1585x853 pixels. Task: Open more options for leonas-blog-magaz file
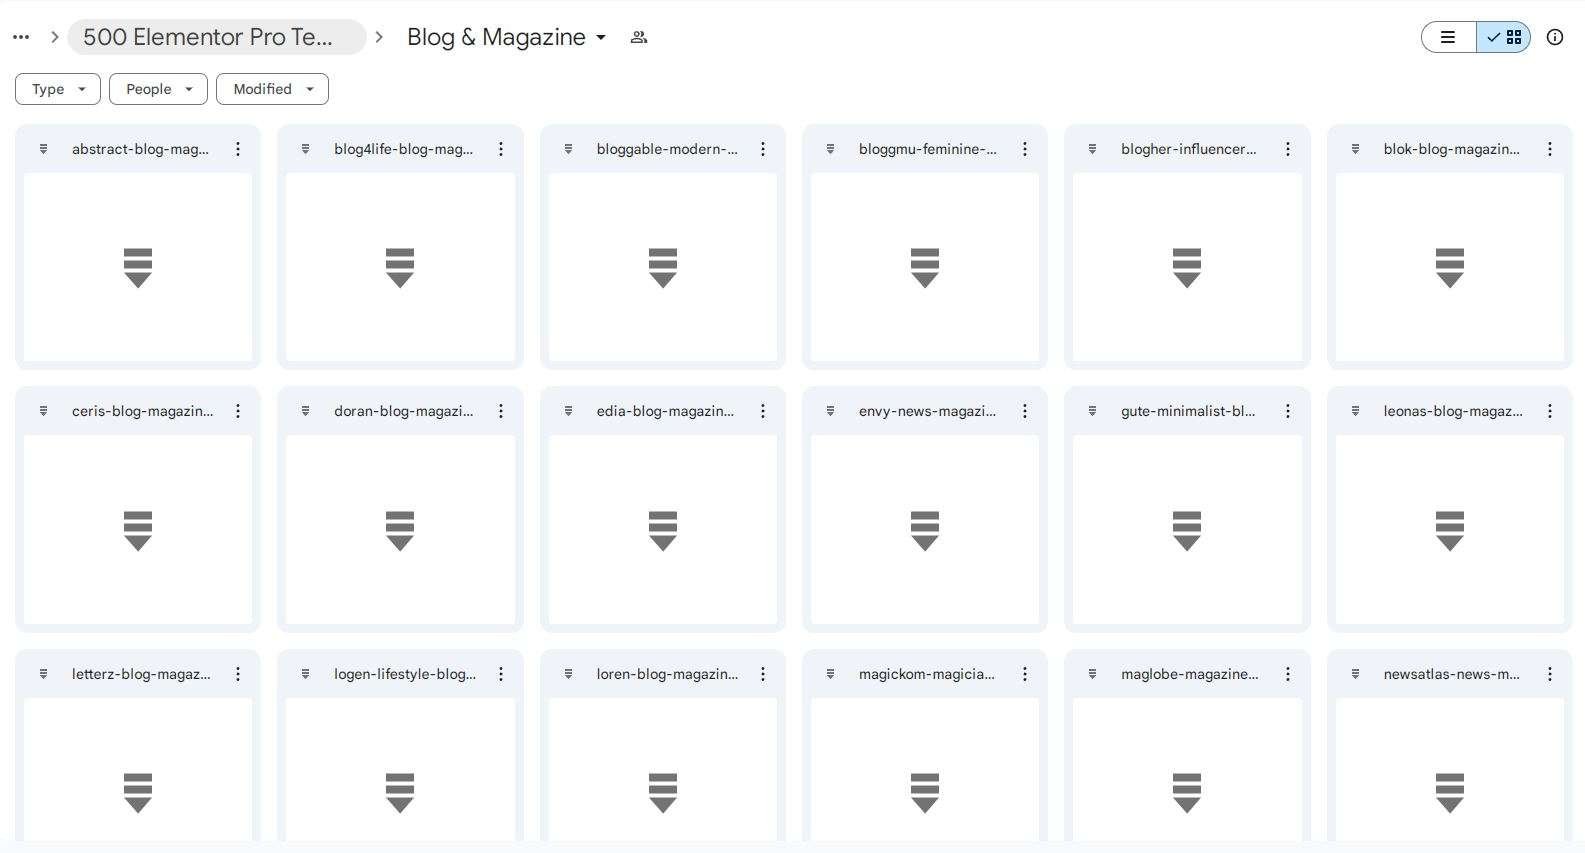[x=1550, y=411]
